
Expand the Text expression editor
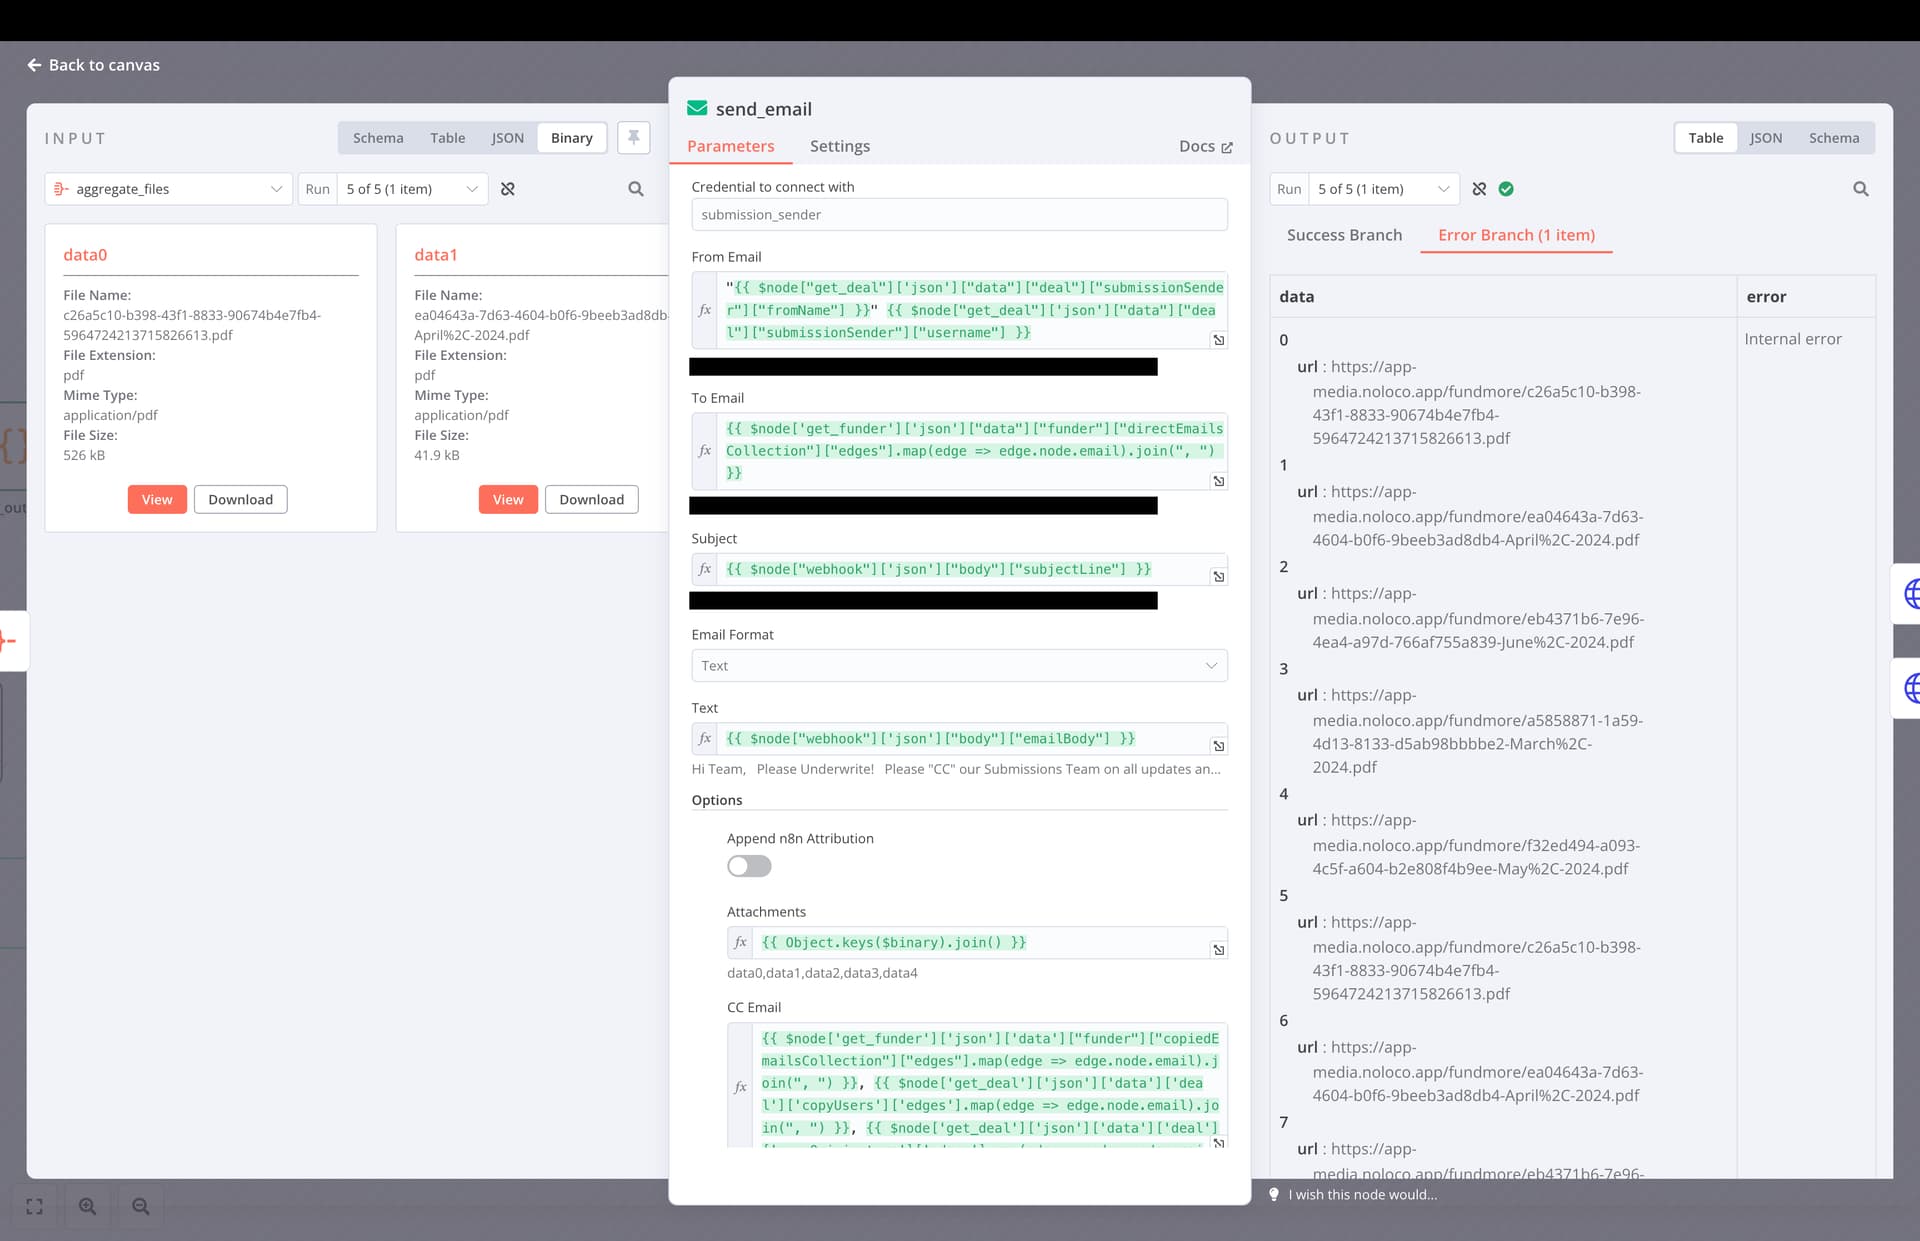[x=1219, y=746]
